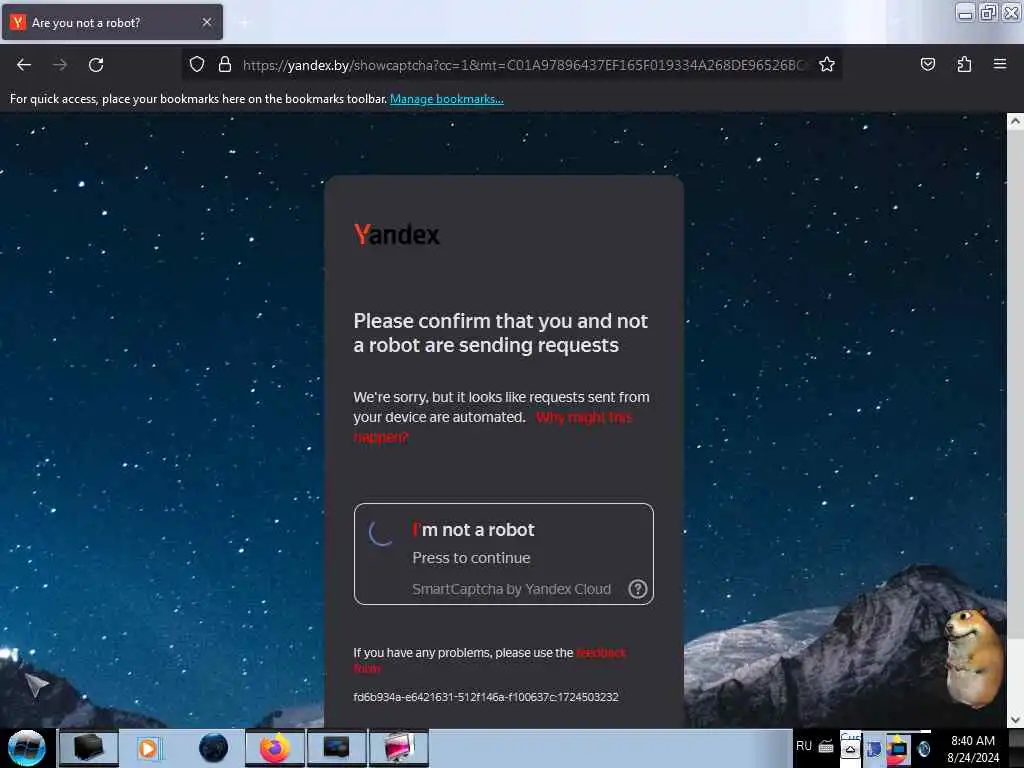Click the round blue tray icon
The image size is (1024, 768).
[924, 749]
